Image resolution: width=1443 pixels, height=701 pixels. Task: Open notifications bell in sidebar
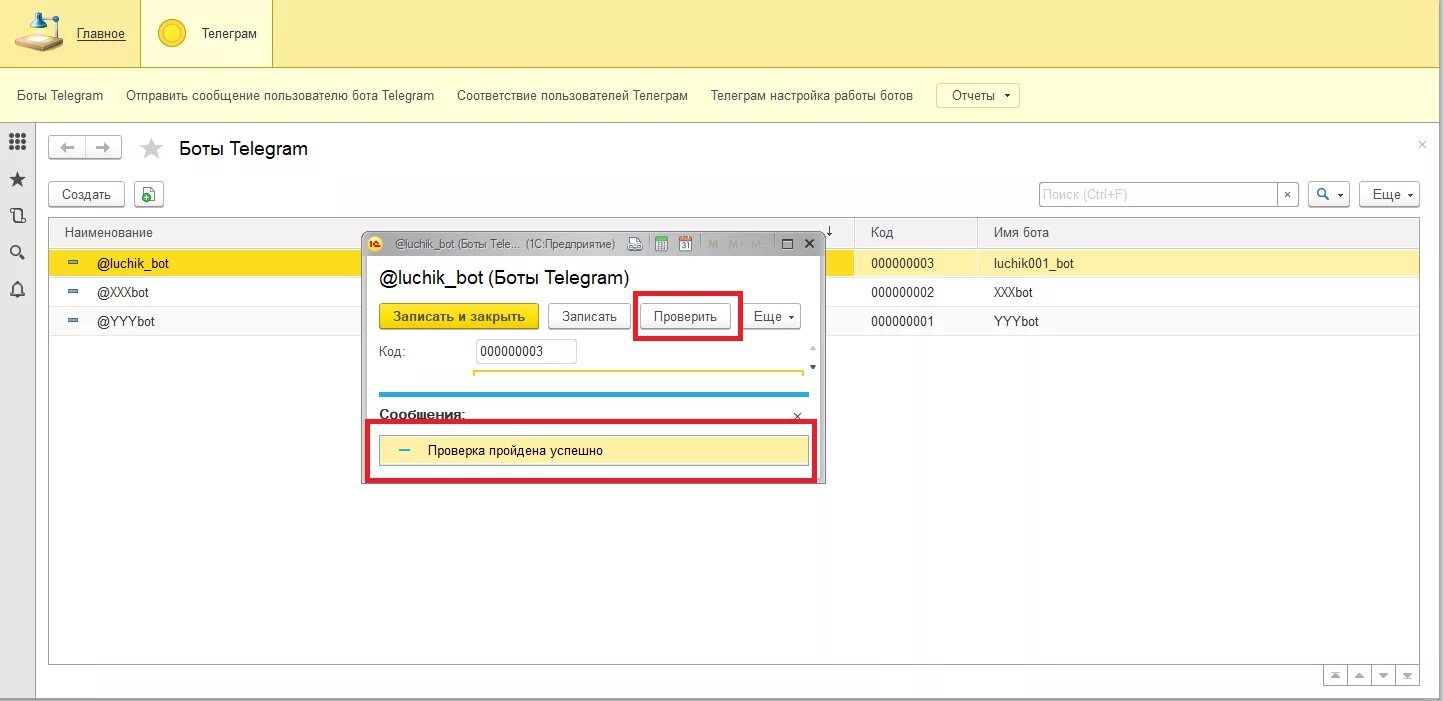pyautogui.click(x=17, y=290)
